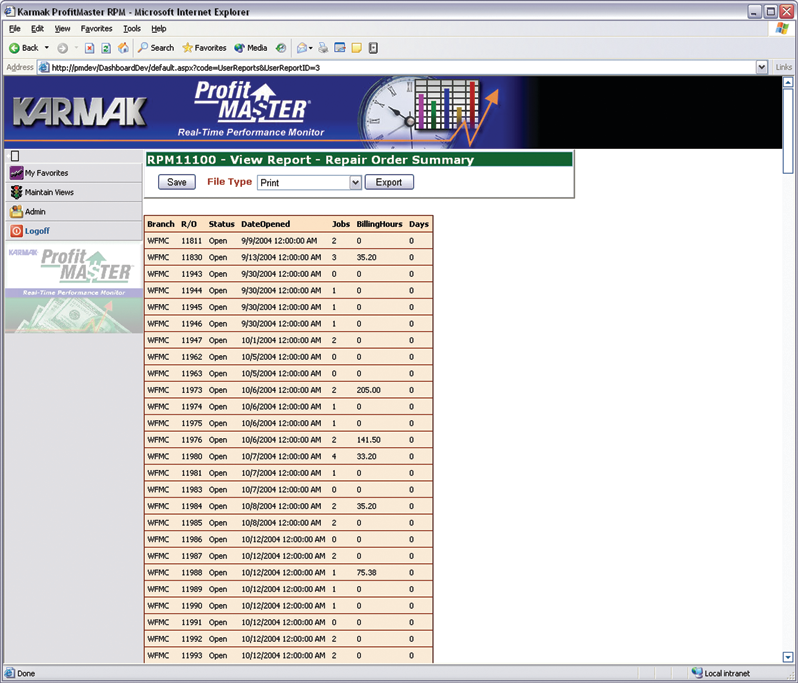The image size is (798, 683).
Task: Click billing hours value 75.38
Action: coord(366,573)
